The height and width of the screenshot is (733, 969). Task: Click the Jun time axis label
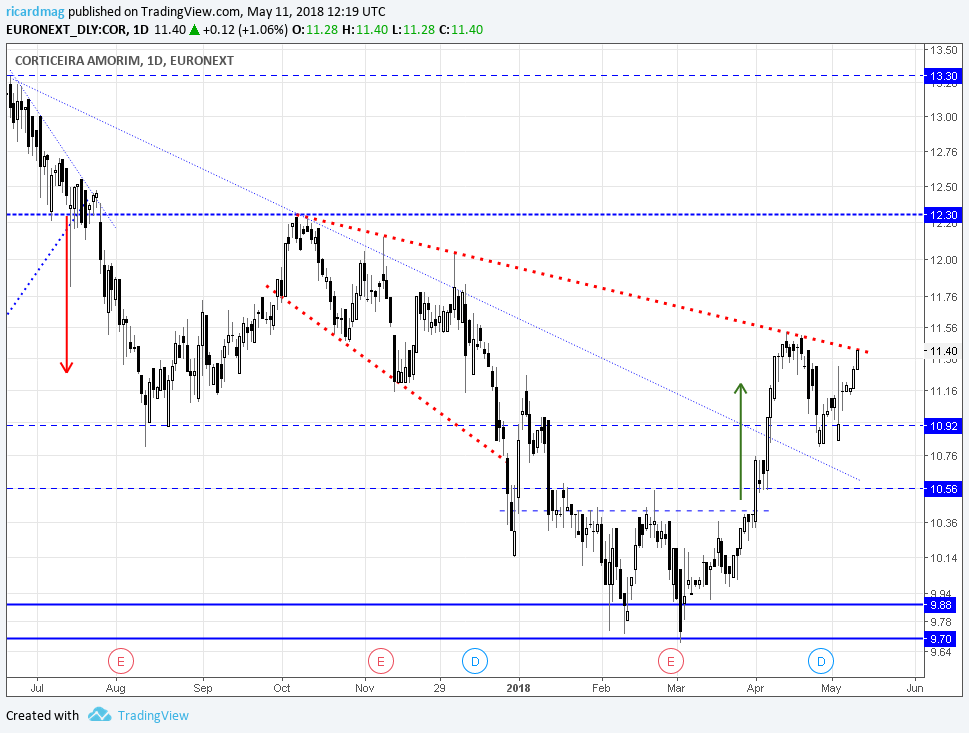tap(915, 688)
